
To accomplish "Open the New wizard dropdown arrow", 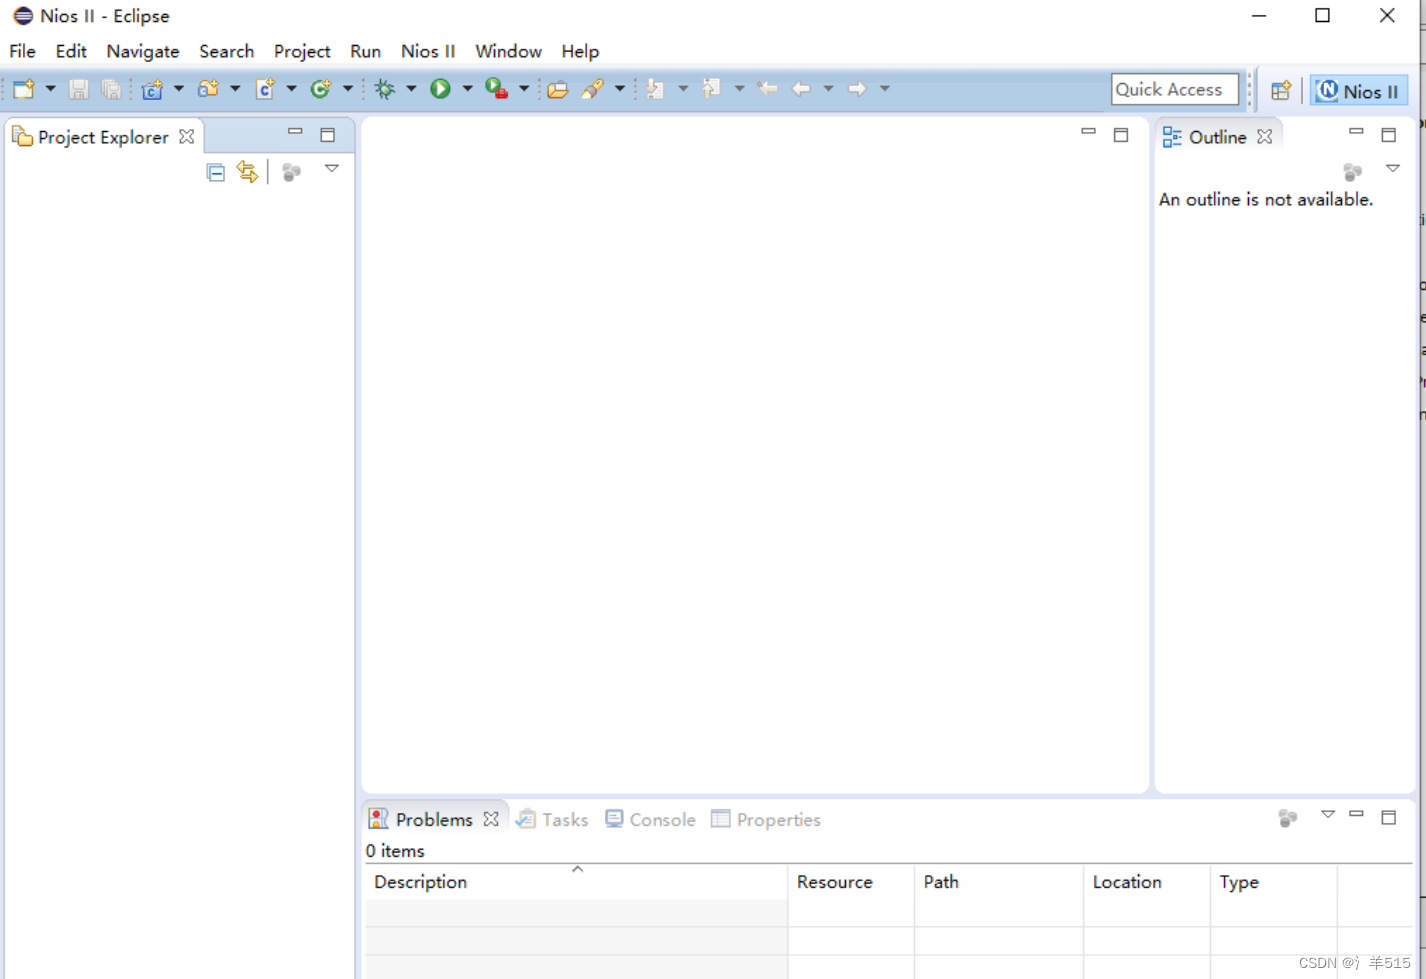I will 50,89.
